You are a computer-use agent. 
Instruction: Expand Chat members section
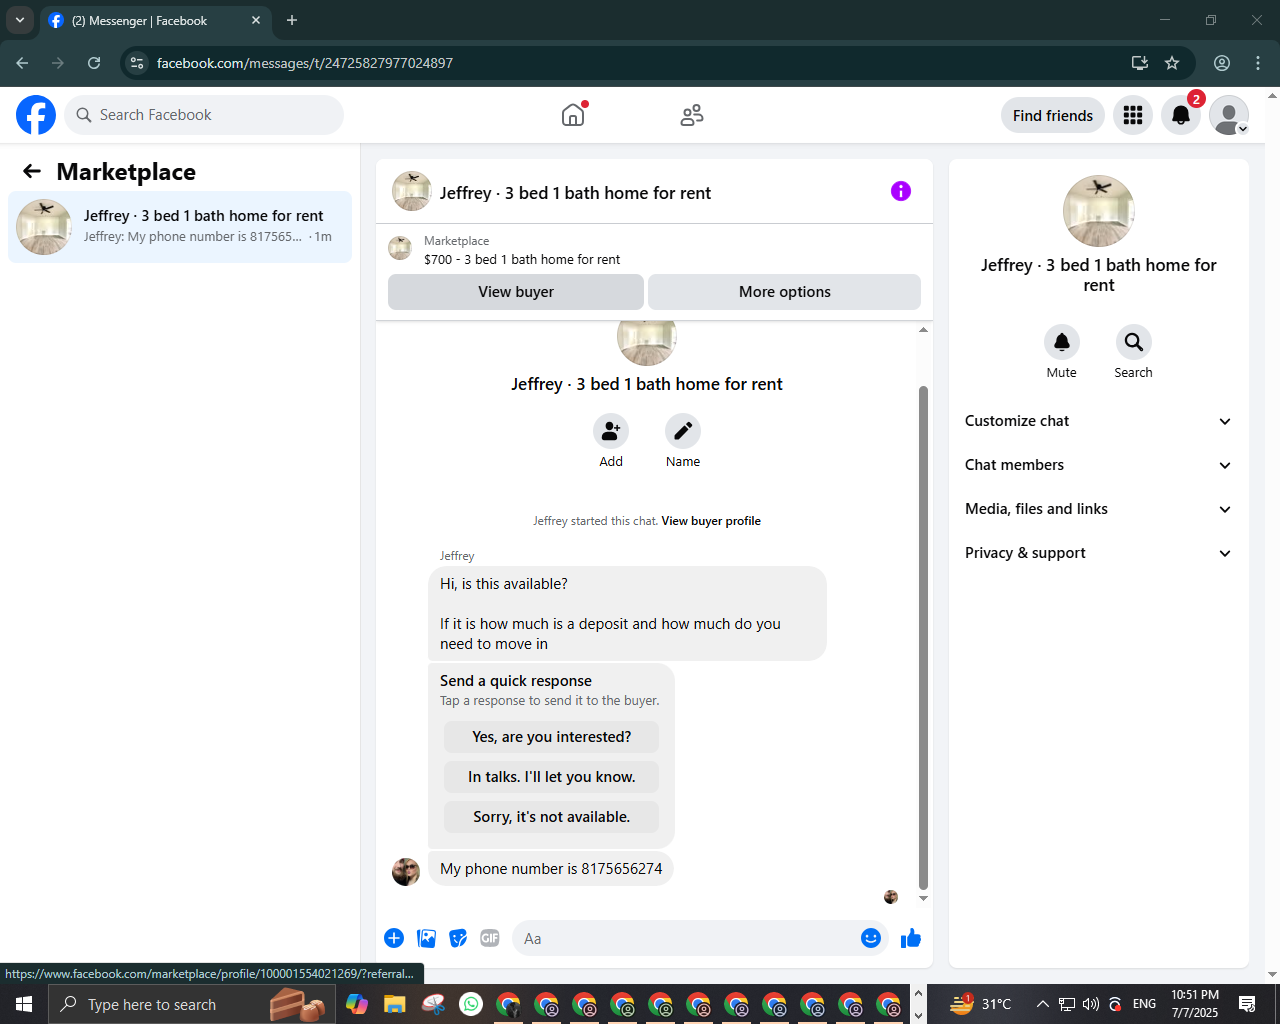click(1098, 465)
